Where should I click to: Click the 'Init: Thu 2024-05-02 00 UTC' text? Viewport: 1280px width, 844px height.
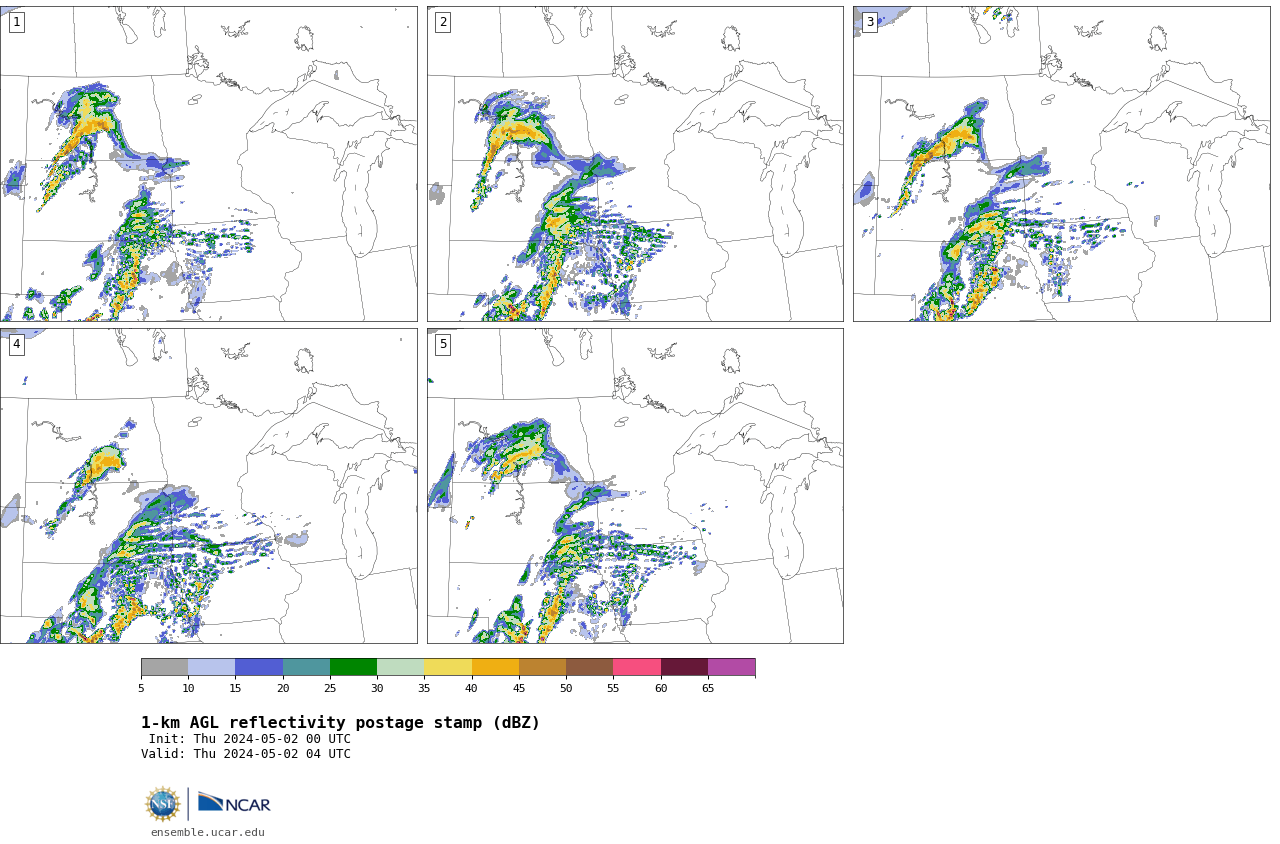(250, 739)
